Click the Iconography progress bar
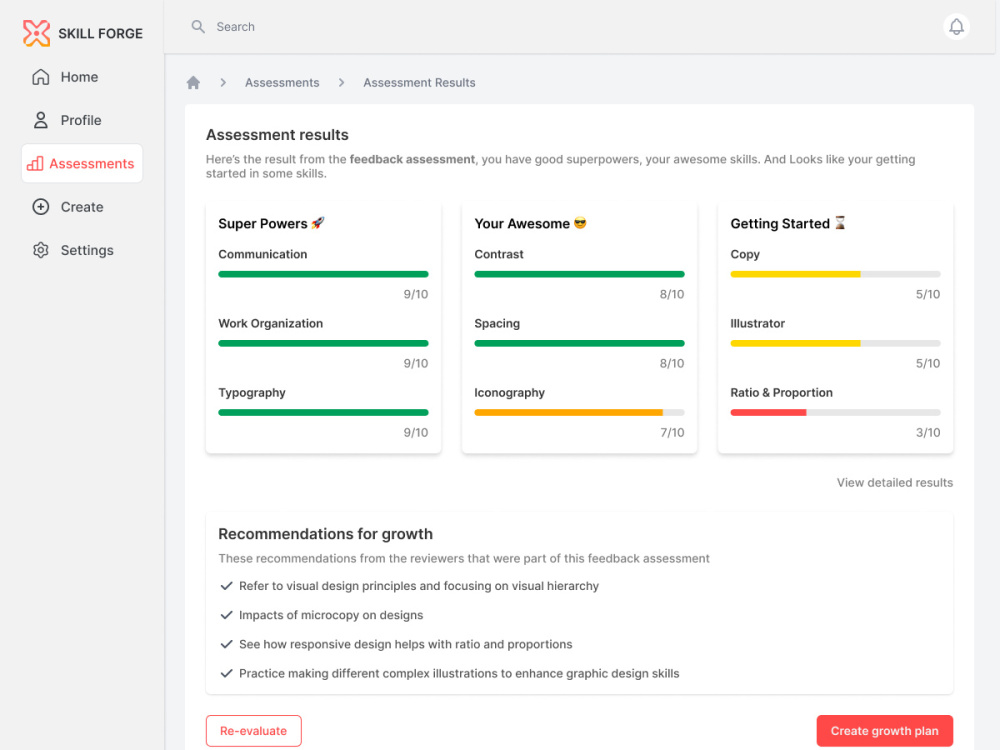Image resolution: width=1000 pixels, height=750 pixels. (579, 413)
